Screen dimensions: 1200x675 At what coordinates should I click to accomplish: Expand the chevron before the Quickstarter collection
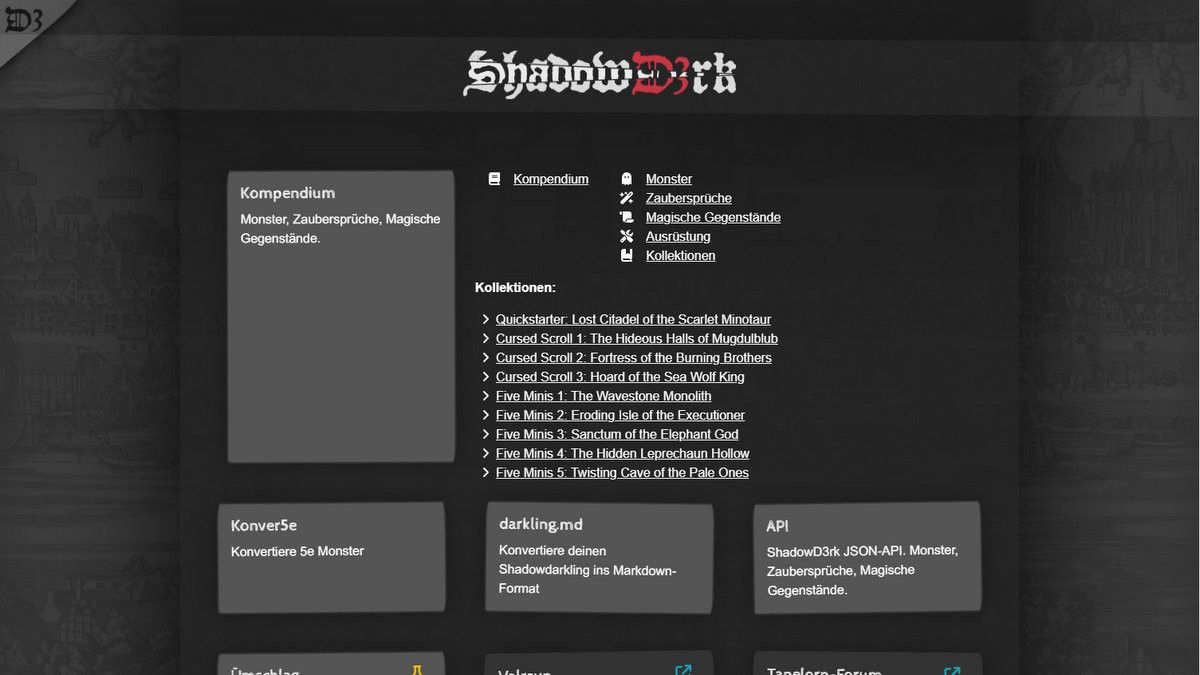[x=486, y=319]
